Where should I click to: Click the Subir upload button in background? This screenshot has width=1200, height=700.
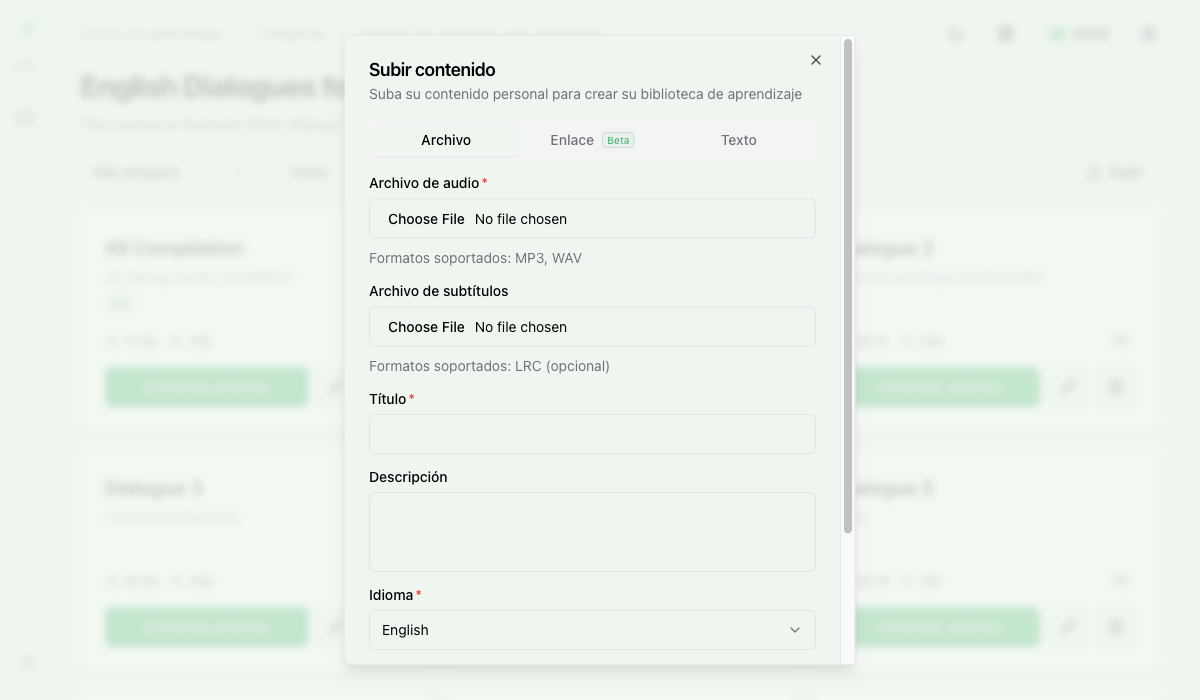click(x=1114, y=172)
